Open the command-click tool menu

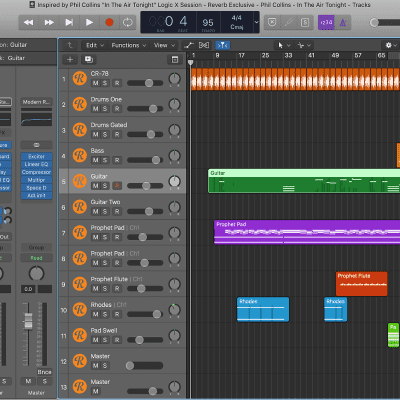pyautogui.click(x=304, y=45)
